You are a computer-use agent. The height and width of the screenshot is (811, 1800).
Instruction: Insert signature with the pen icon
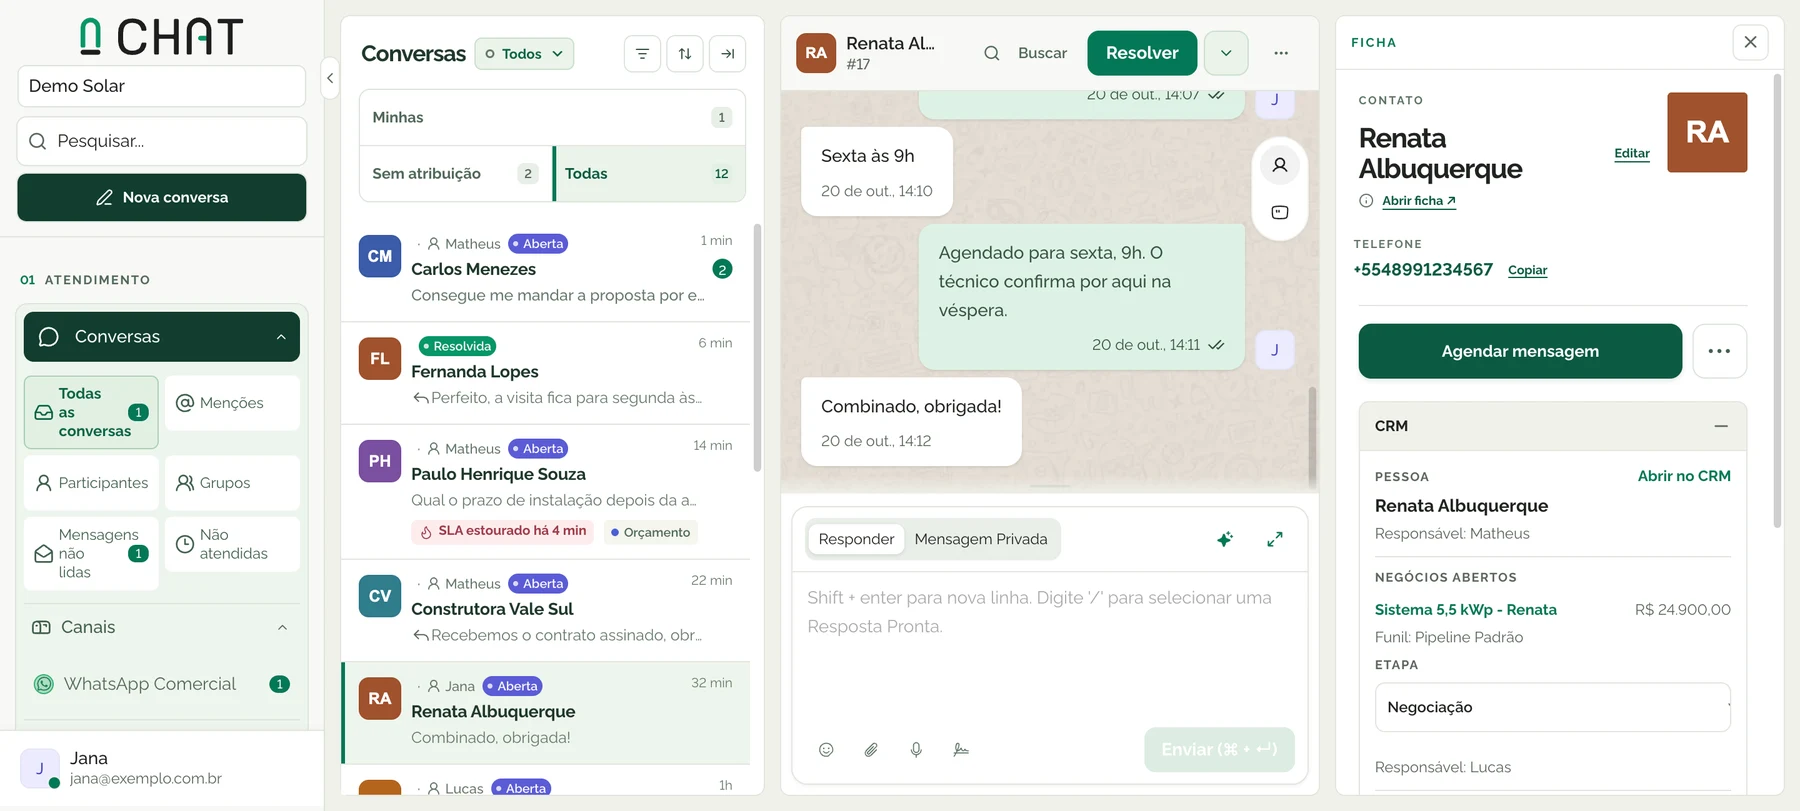(x=961, y=750)
